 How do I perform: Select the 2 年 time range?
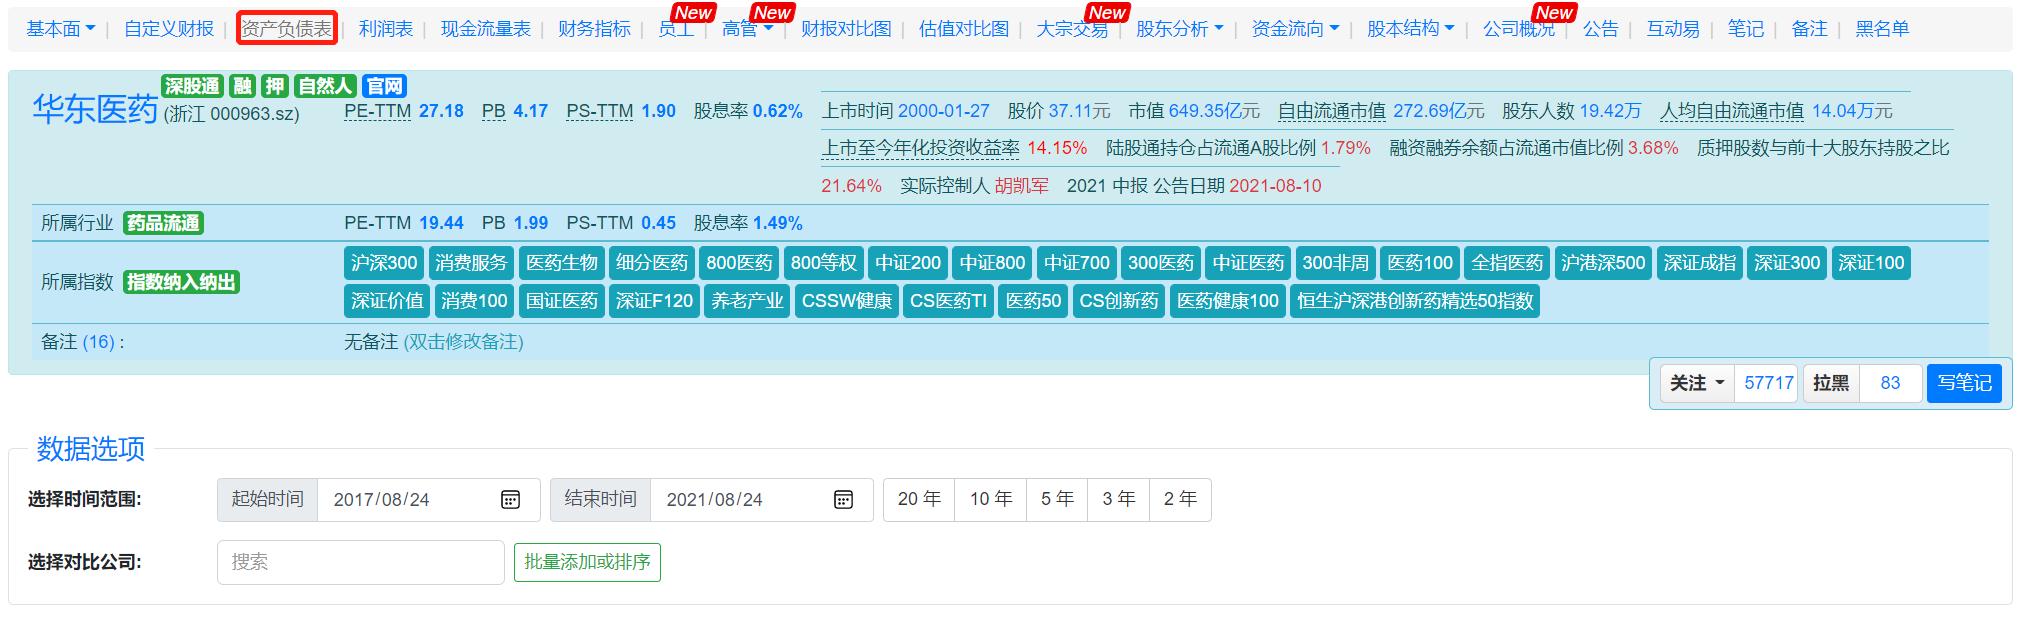pyautogui.click(x=1180, y=500)
